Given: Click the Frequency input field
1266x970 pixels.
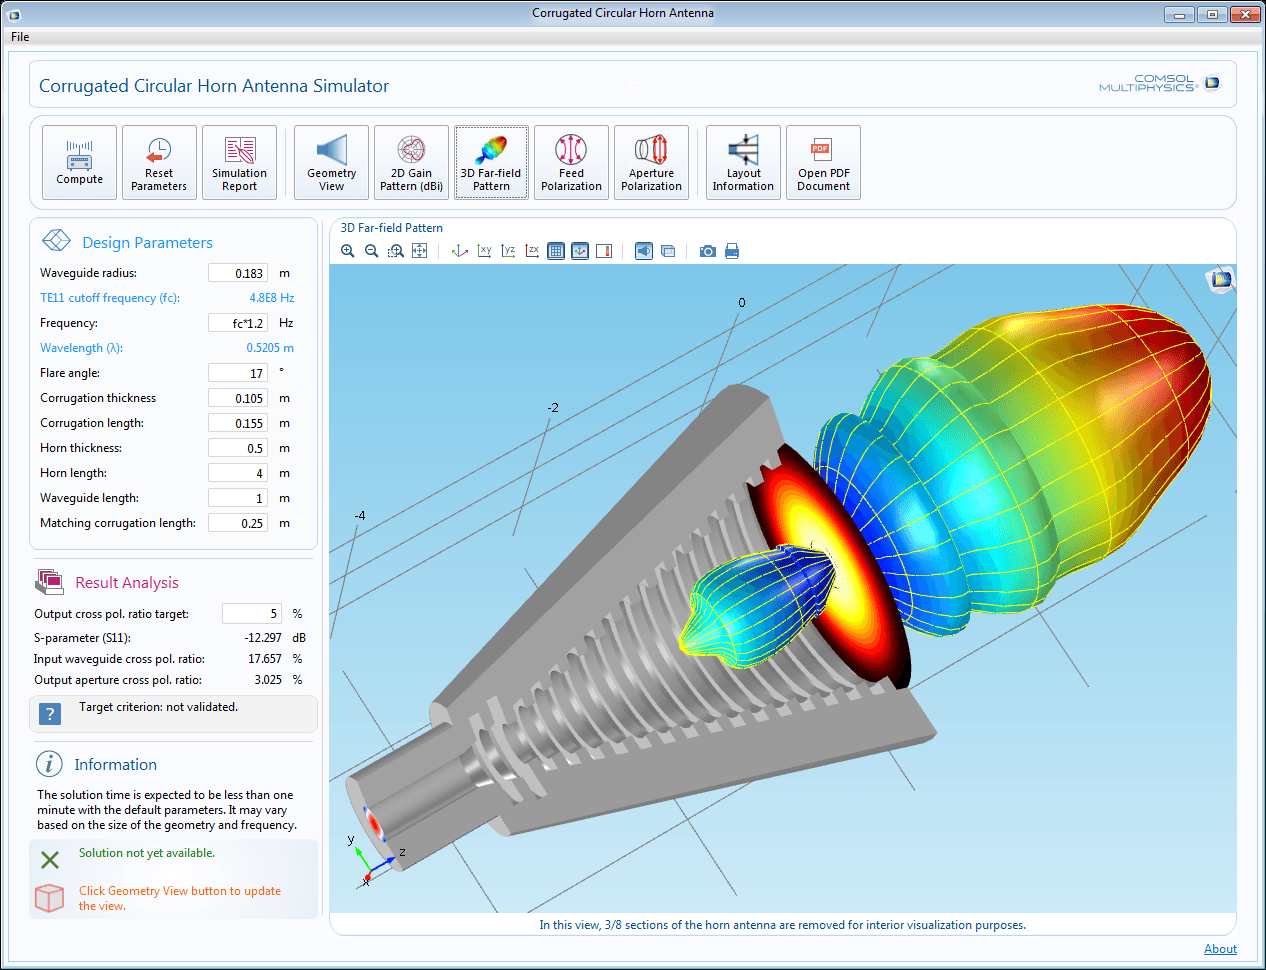Looking at the screenshot, I should pyautogui.click(x=238, y=323).
